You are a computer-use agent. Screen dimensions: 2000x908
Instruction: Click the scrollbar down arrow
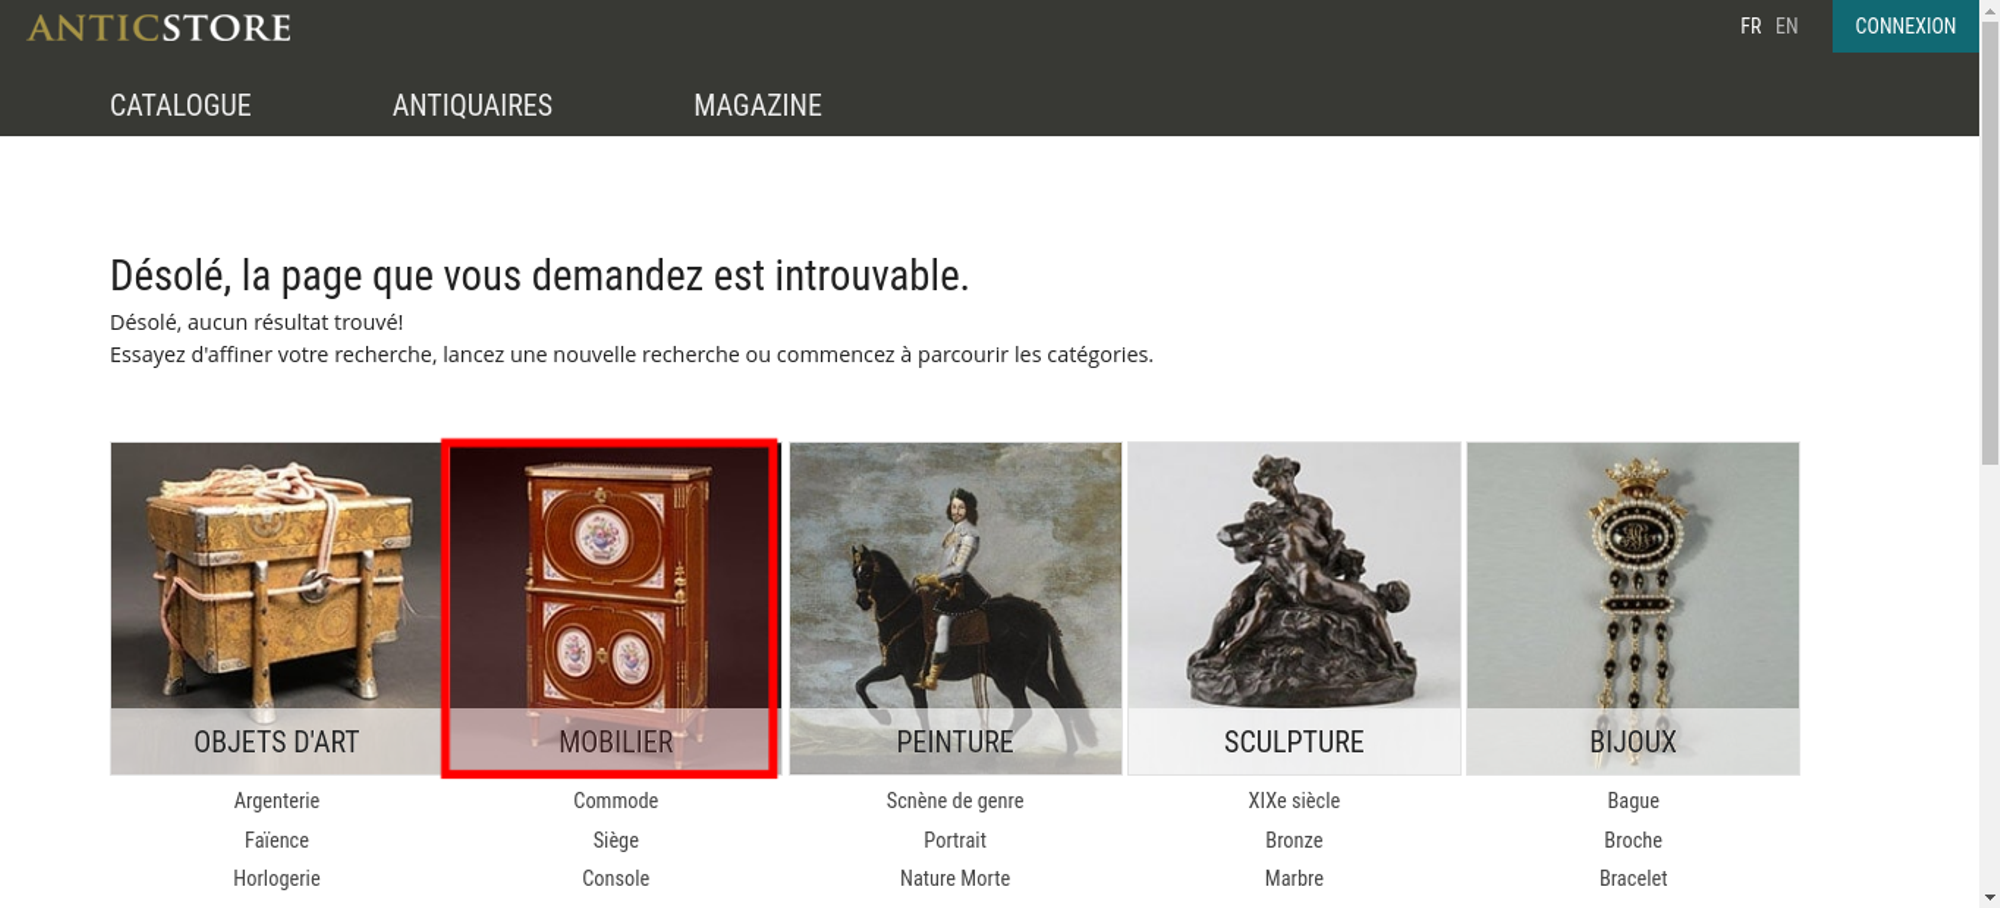[x=1989, y=897]
